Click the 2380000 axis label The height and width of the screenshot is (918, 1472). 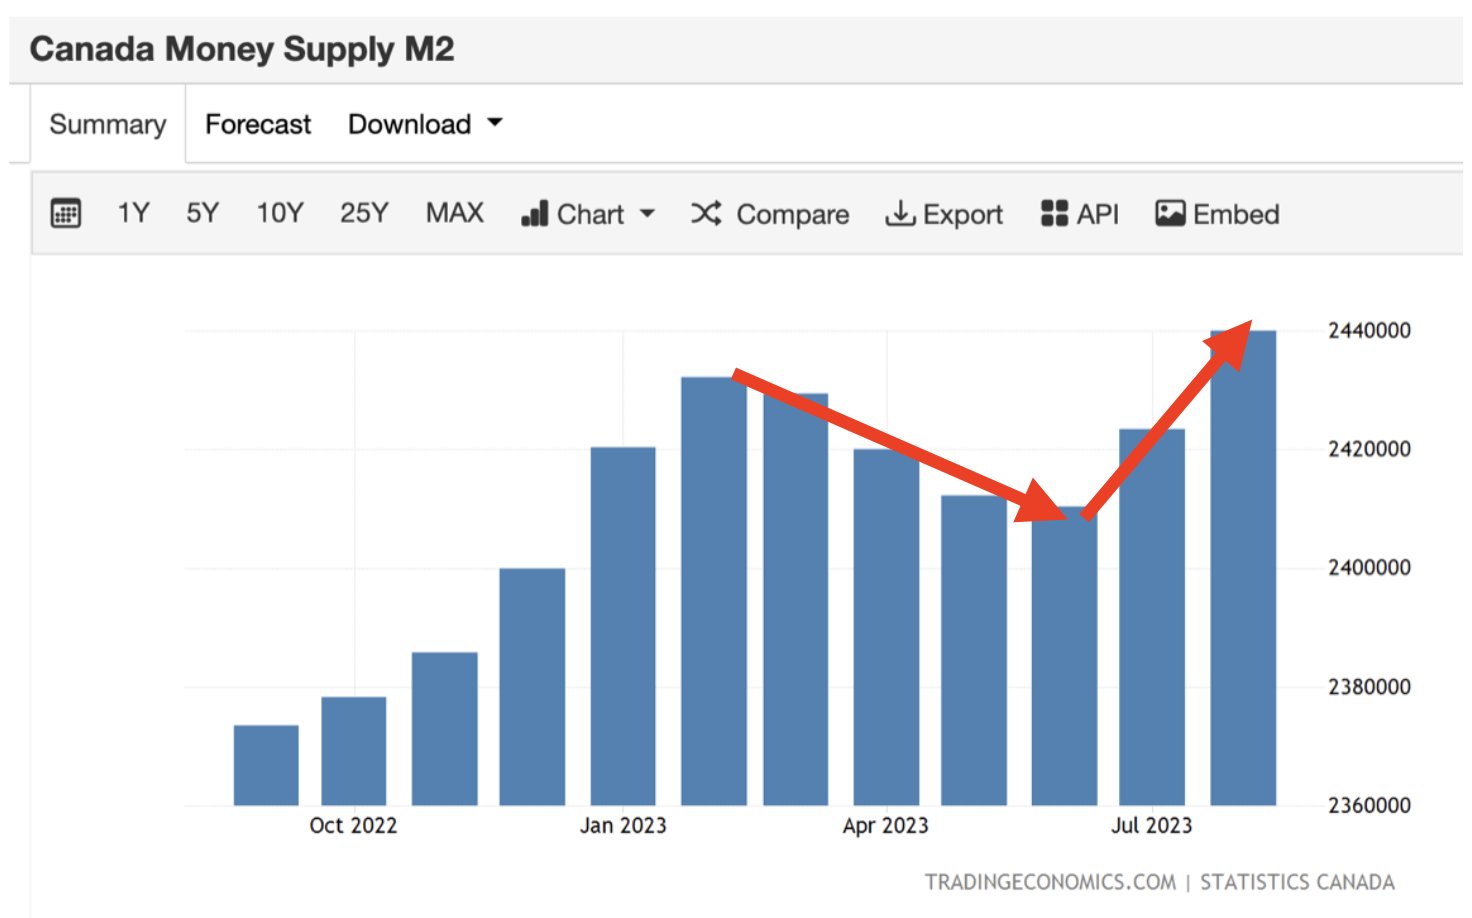(x=1369, y=687)
